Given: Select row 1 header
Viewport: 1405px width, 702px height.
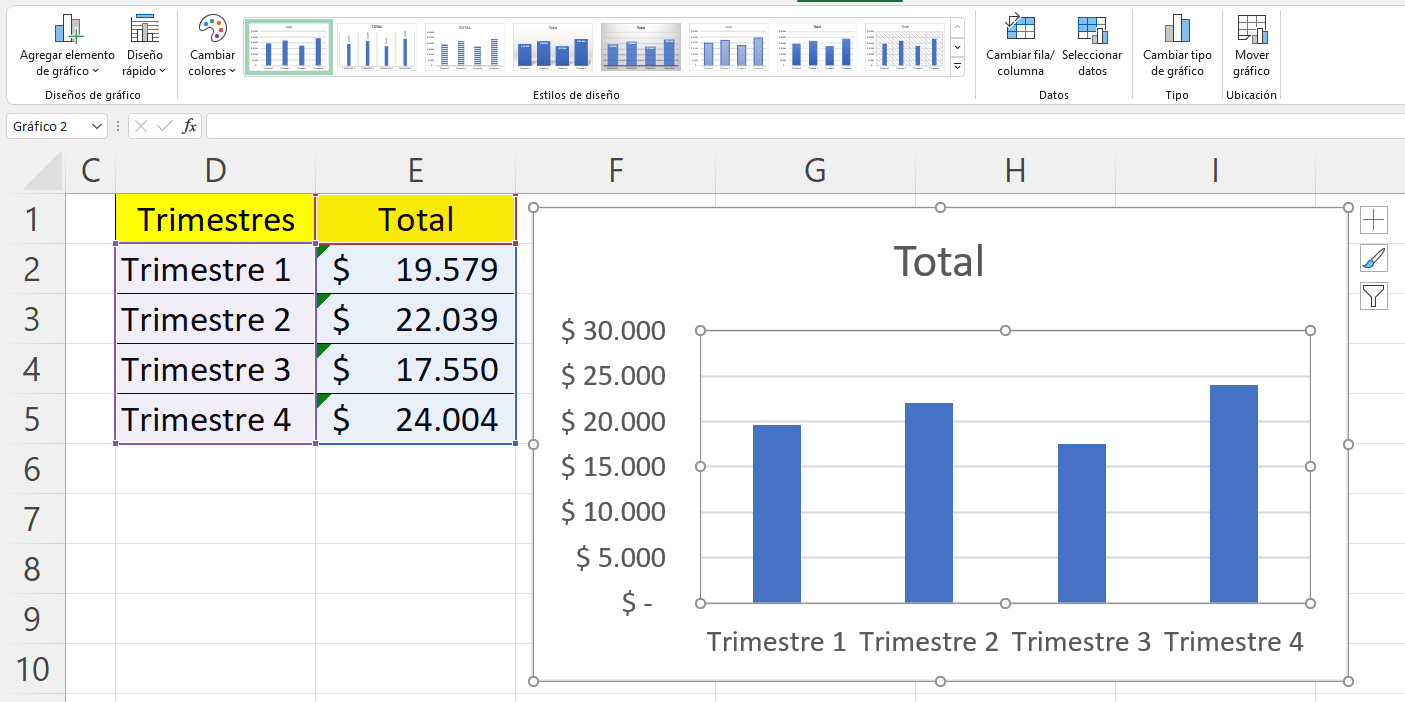Looking at the screenshot, I should point(32,219).
